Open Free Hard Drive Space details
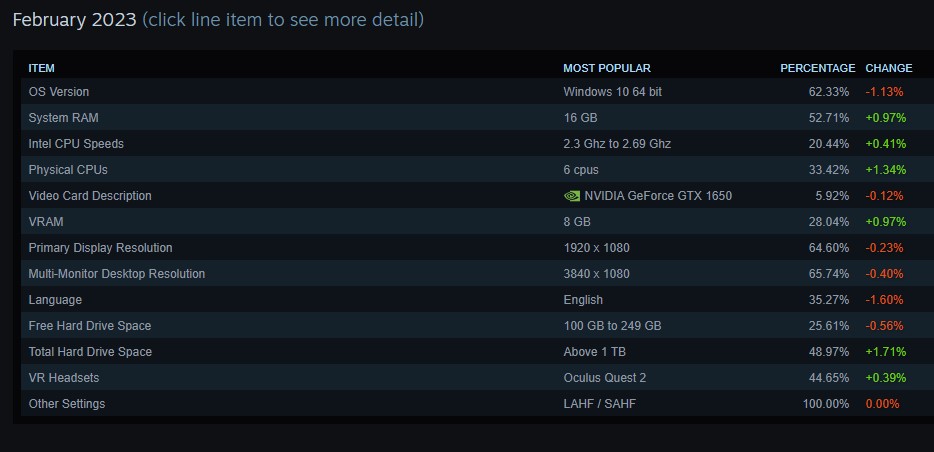Viewport: 934px width, 452px height. point(88,326)
